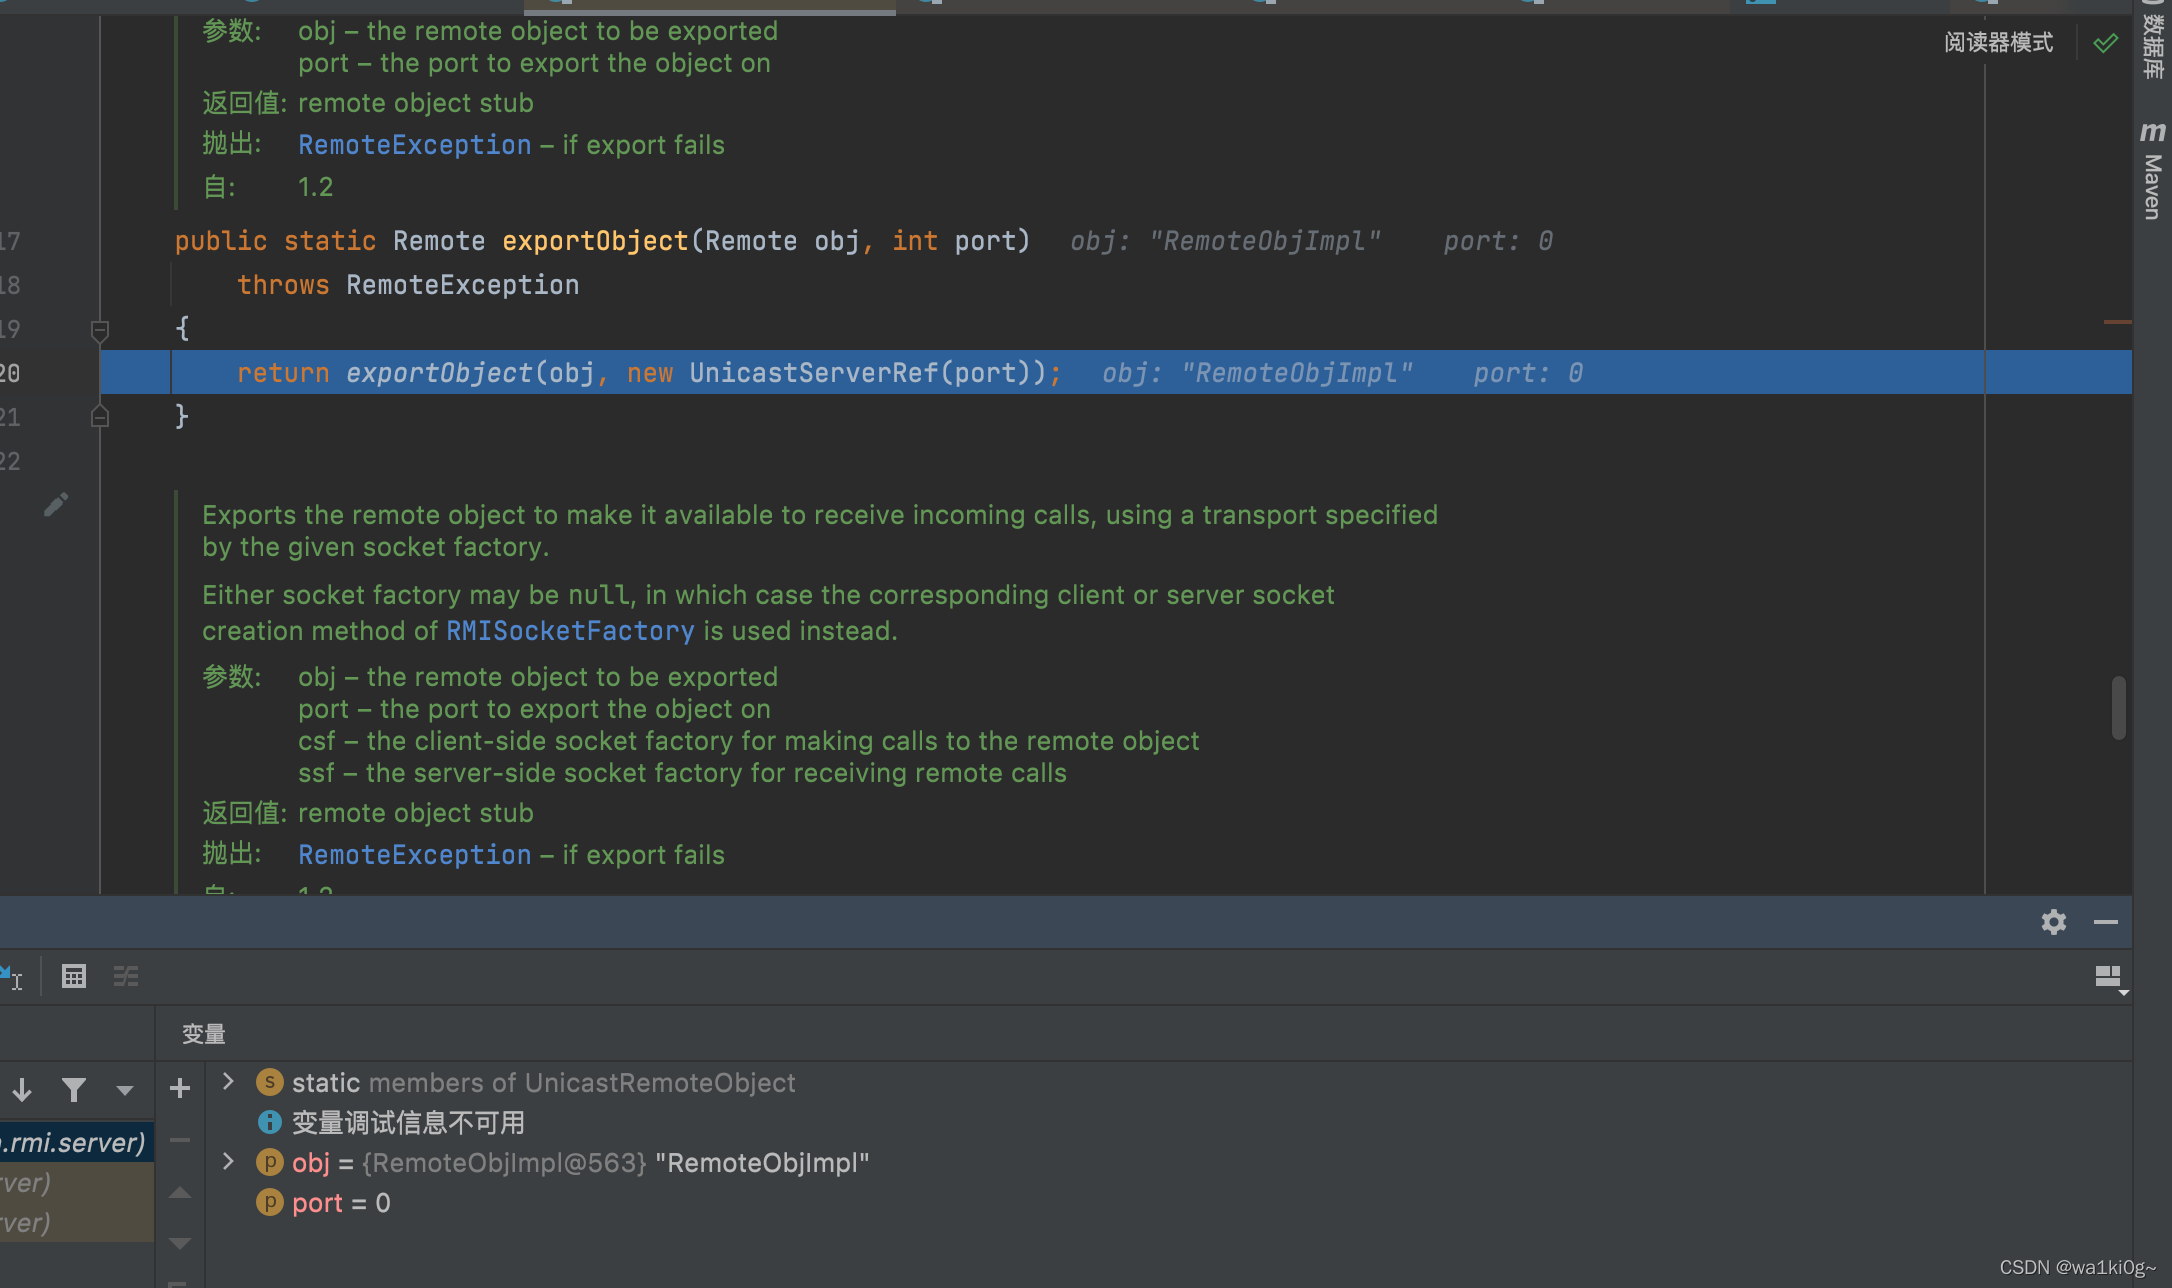Click the green inspection checkmark icon
The height and width of the screenshot is (1288, 2172).
[2105, 42]
